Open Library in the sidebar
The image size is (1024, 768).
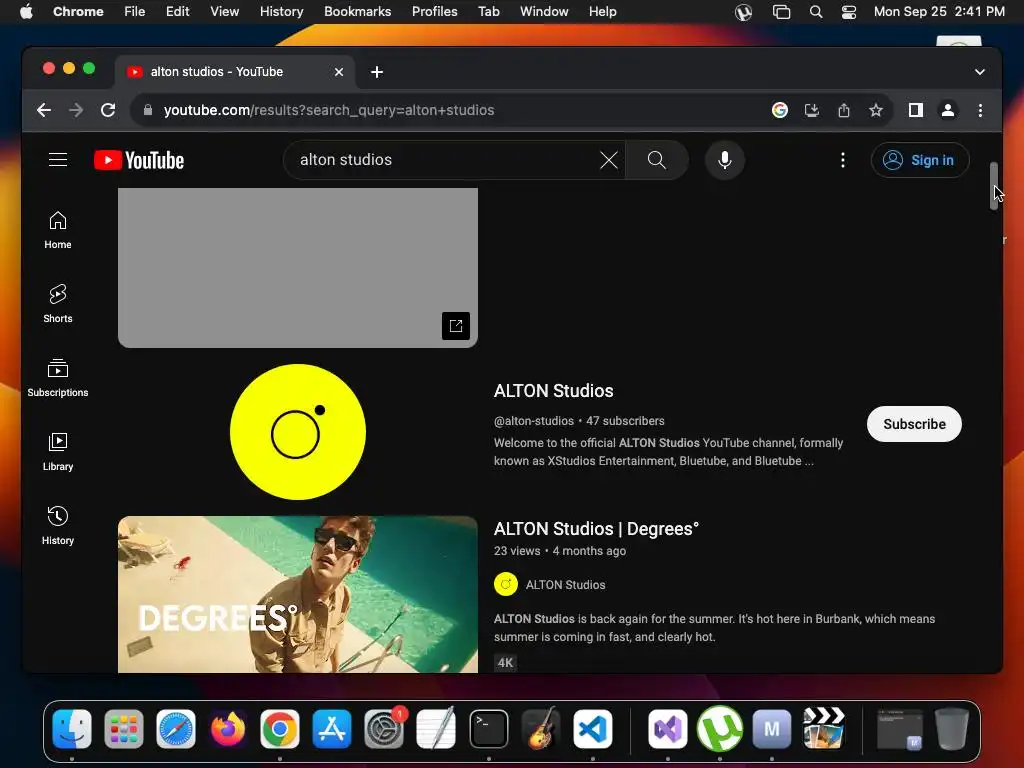(x=58, y=451)
